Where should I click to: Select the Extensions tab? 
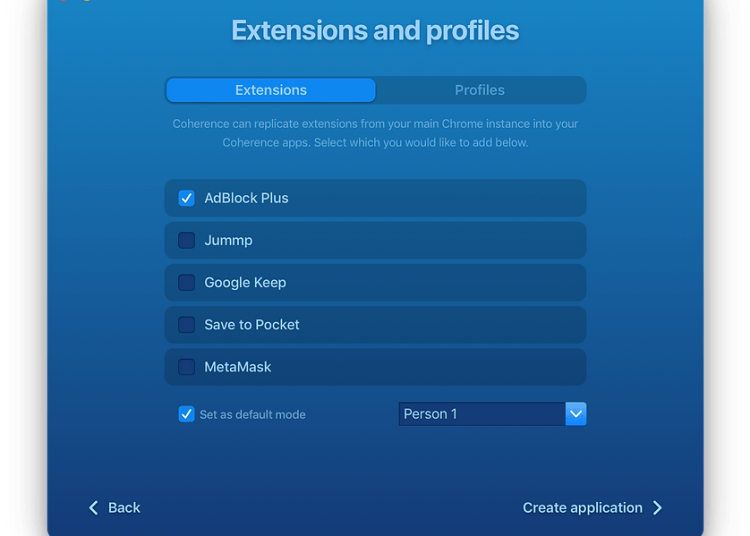pos(271,90)
